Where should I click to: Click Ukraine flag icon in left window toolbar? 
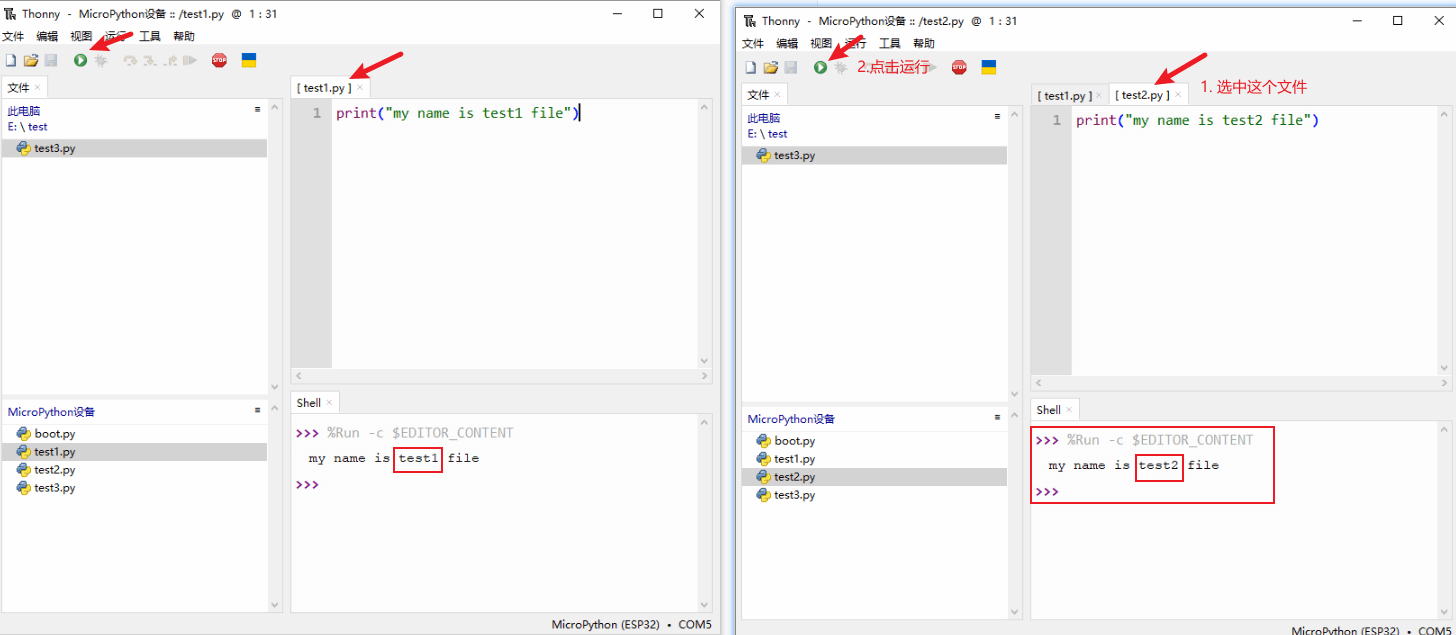click(x=249, y=60)
